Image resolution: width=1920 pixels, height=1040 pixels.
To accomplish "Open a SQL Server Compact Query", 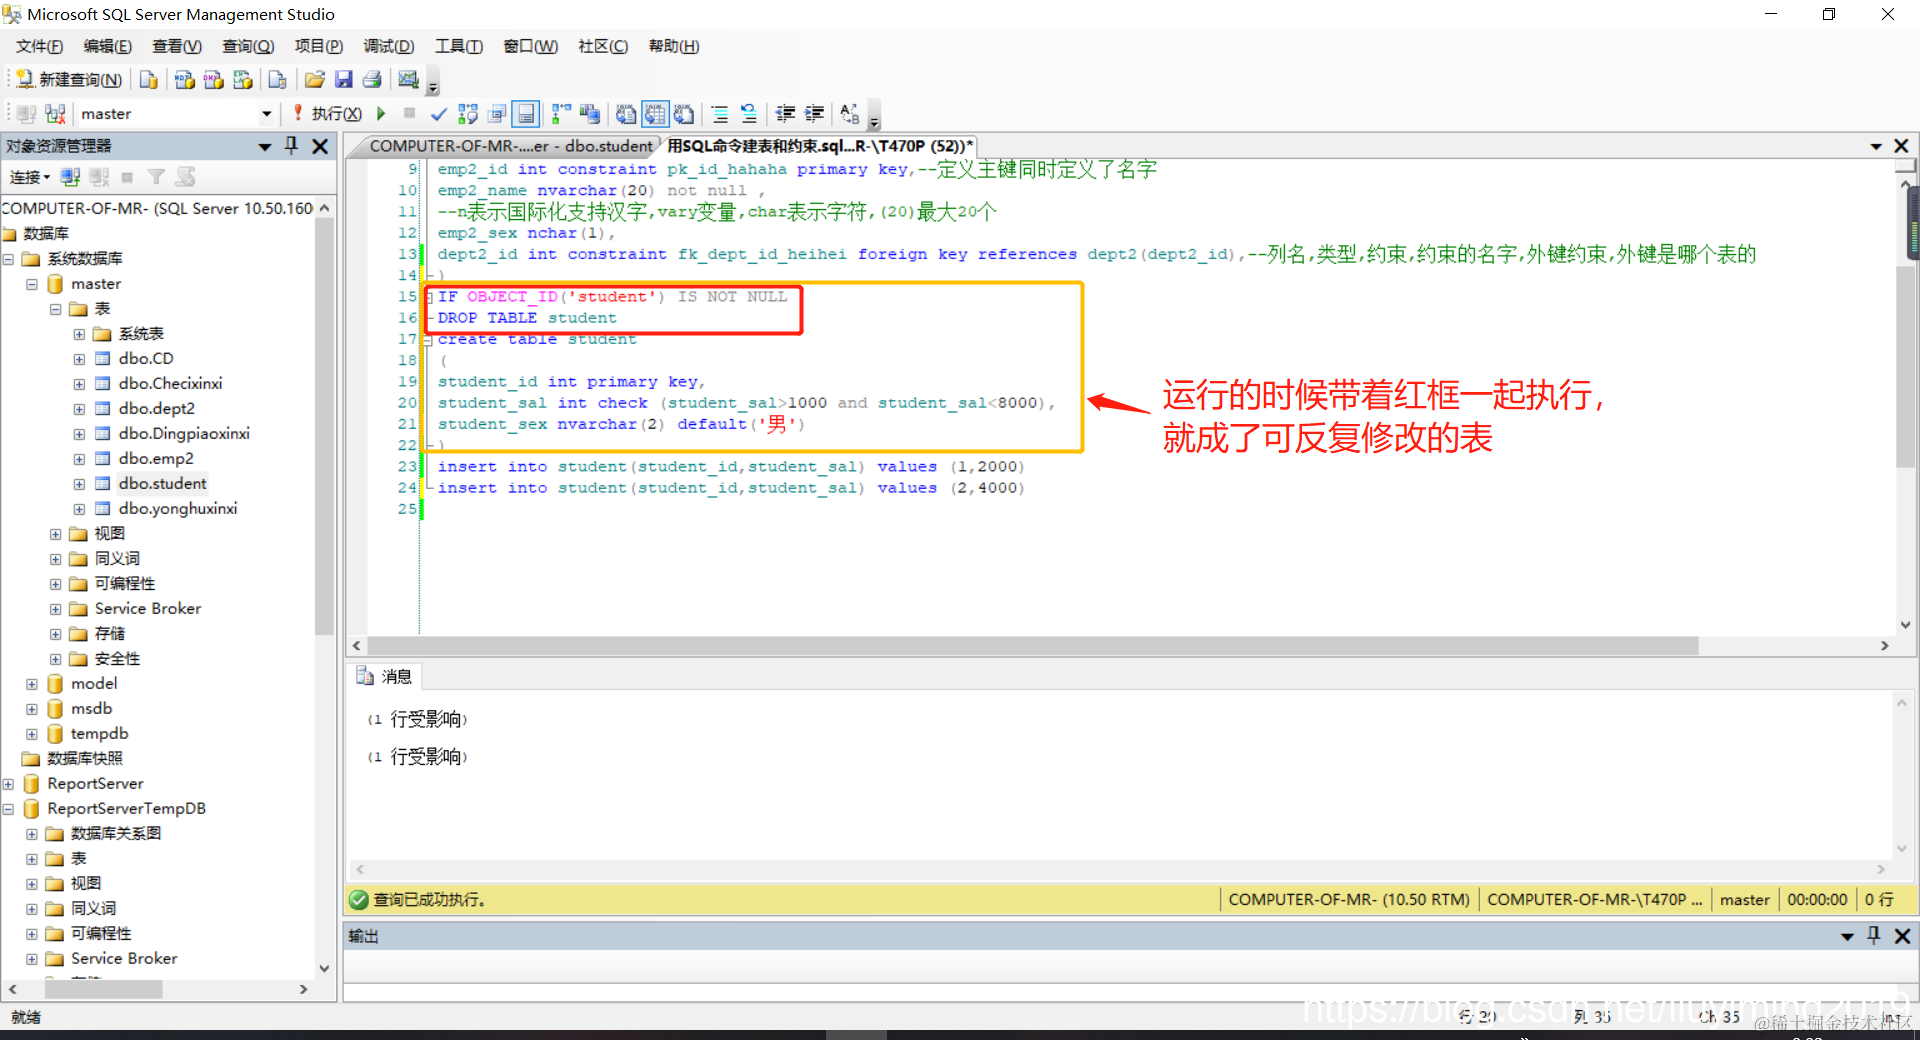I will [277, 80].
